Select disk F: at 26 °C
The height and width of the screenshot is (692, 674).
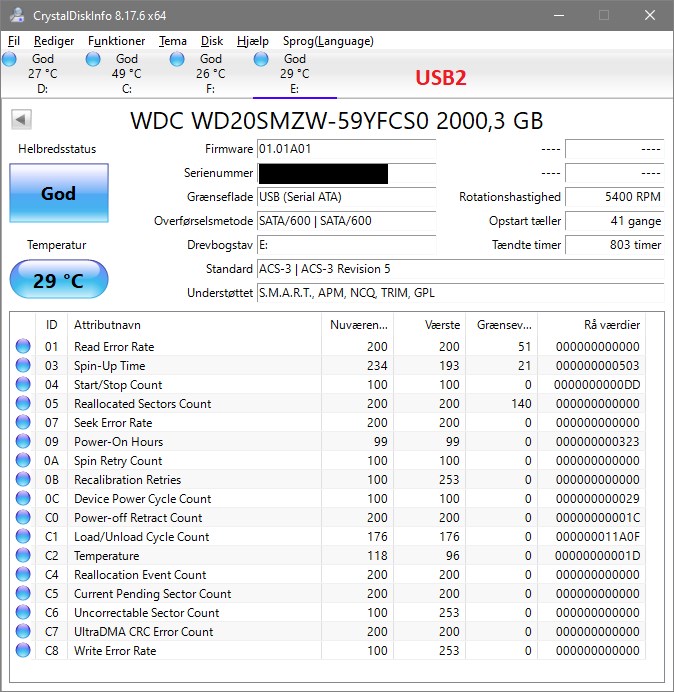(x=211, y=73)
